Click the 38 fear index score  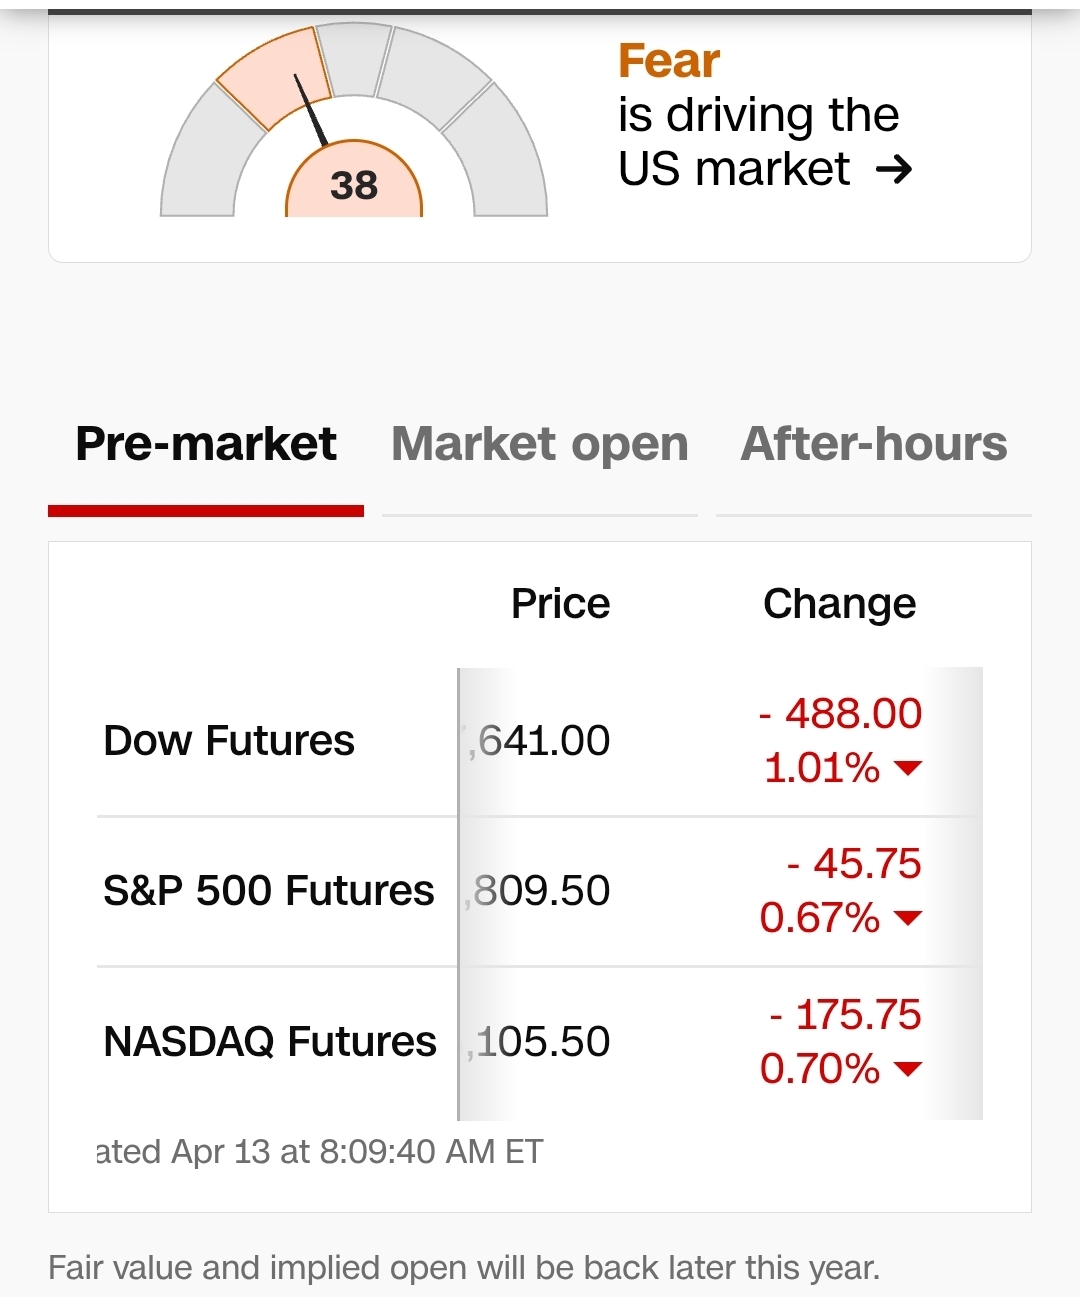354,185
